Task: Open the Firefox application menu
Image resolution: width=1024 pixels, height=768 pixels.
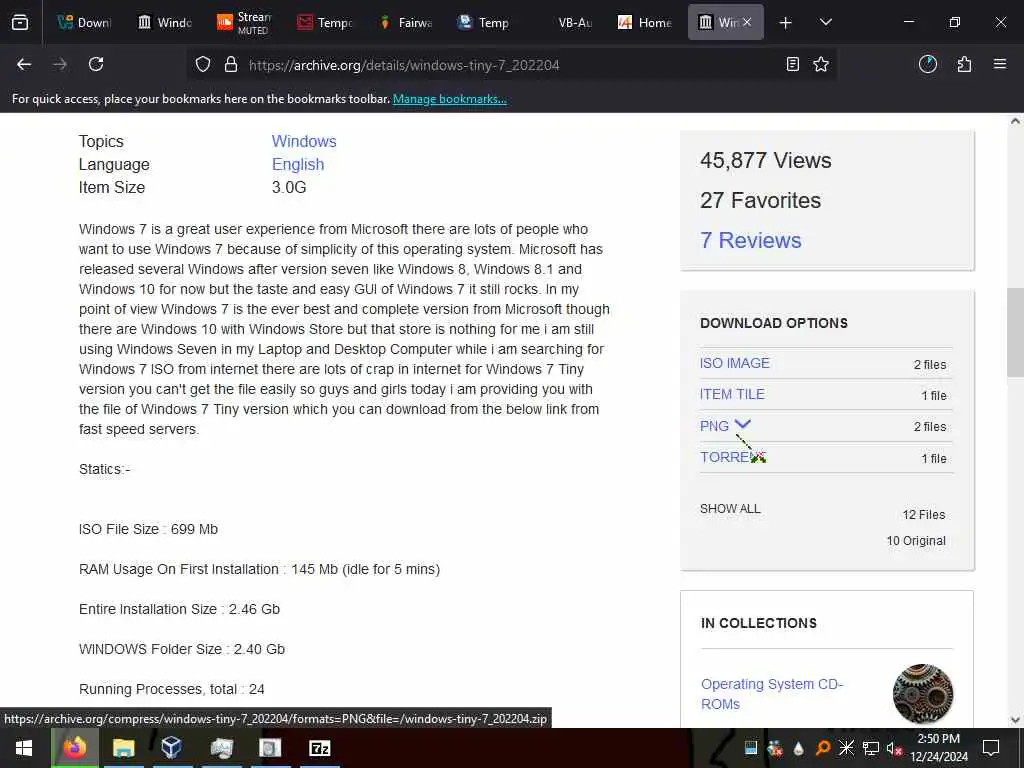Action: click(1000, 64)
